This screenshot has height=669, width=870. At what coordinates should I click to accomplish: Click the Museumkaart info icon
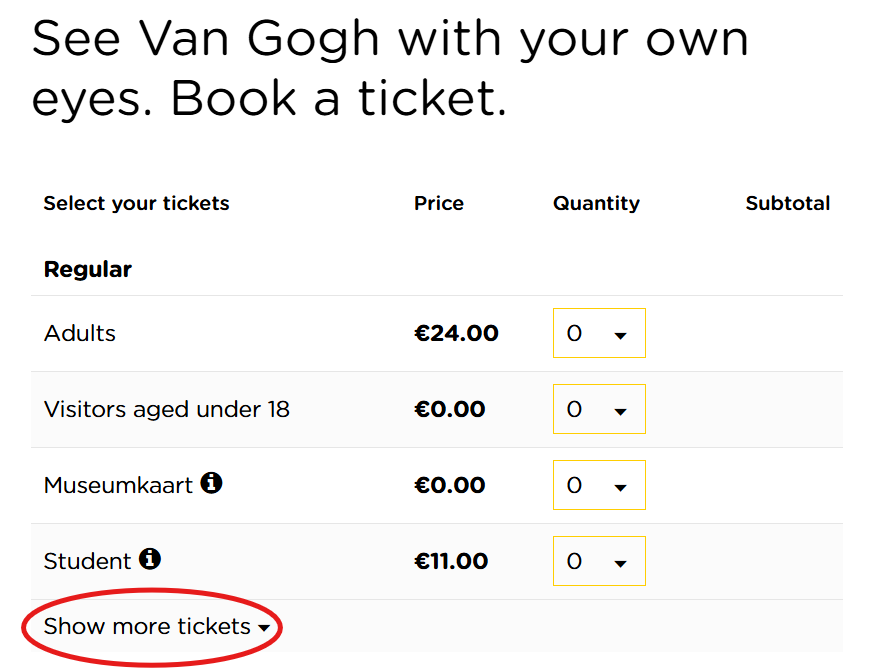tap(211, 483)
